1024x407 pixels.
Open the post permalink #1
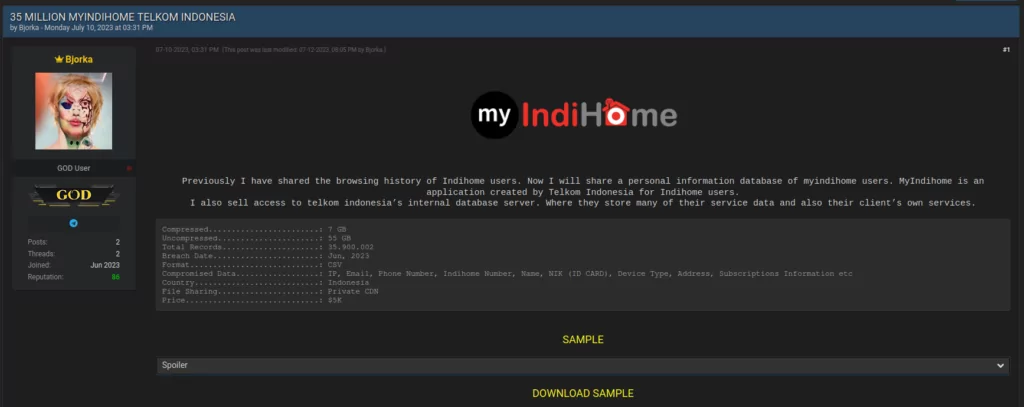(1006, 50)
